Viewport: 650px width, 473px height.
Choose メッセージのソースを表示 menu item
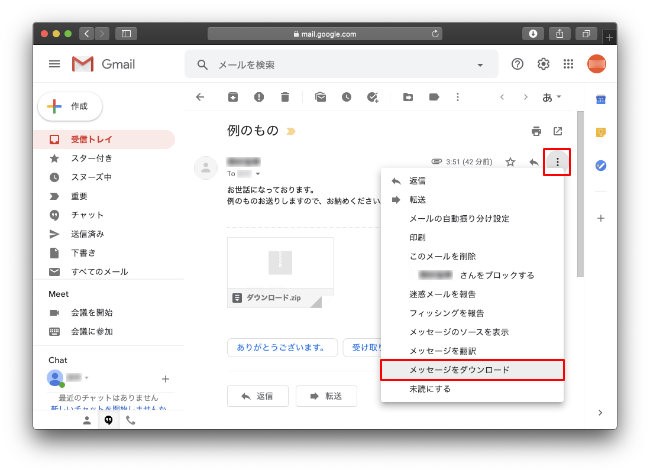459,332
